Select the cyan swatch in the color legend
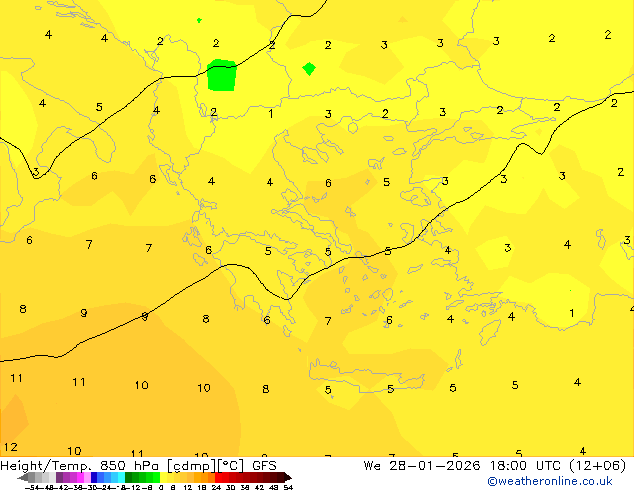Viewport: 634px width, 490px height. [x=122, y=477]
